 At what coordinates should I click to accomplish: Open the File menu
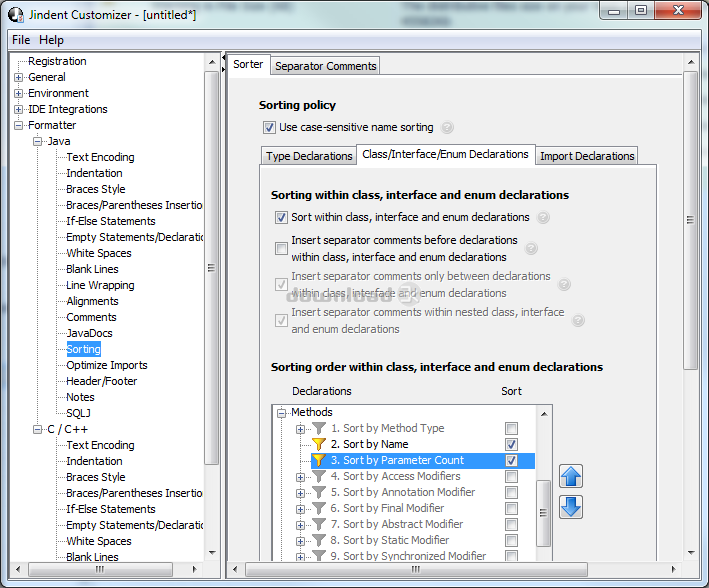click(21, 40)
